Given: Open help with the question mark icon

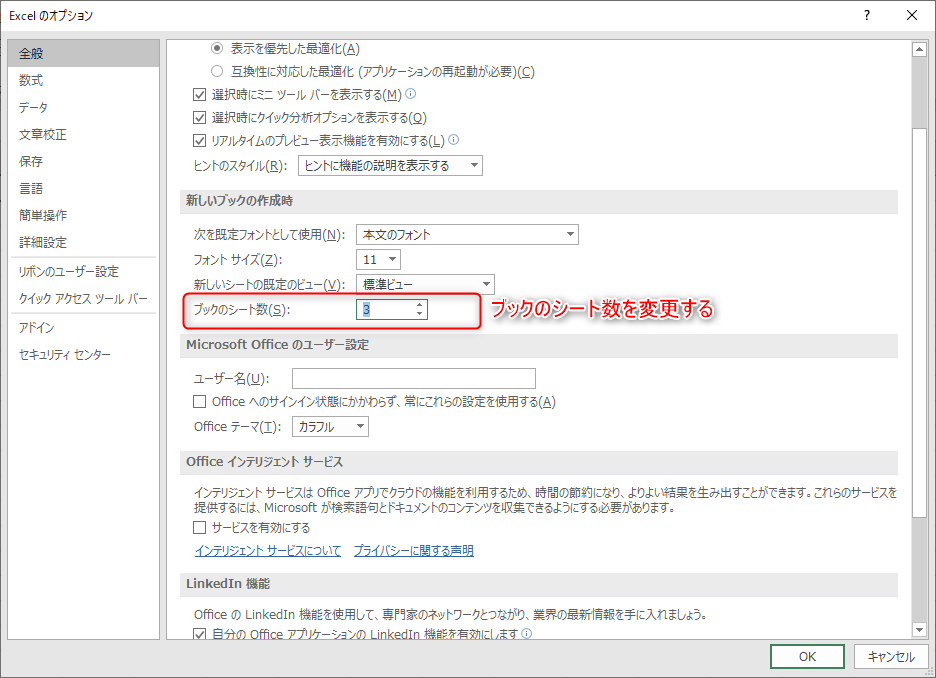Looking at the screenshot, I should pos(867,16).
